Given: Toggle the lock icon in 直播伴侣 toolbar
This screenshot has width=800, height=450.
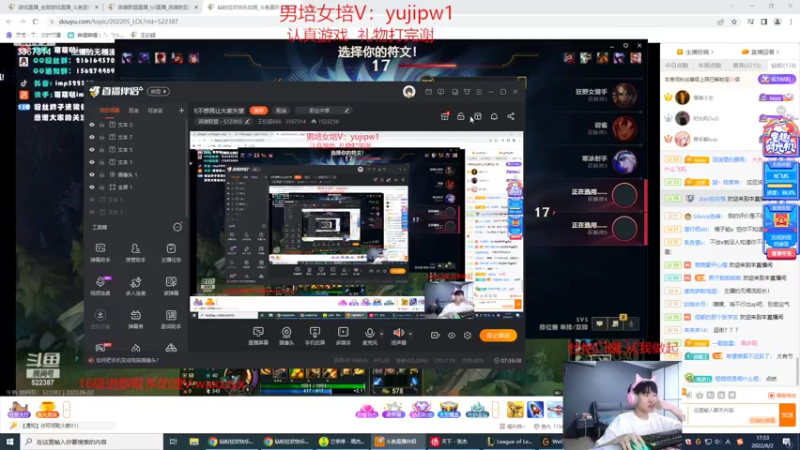Looking at the screenshot, I should pyautogui.click(x=461, y=116).
